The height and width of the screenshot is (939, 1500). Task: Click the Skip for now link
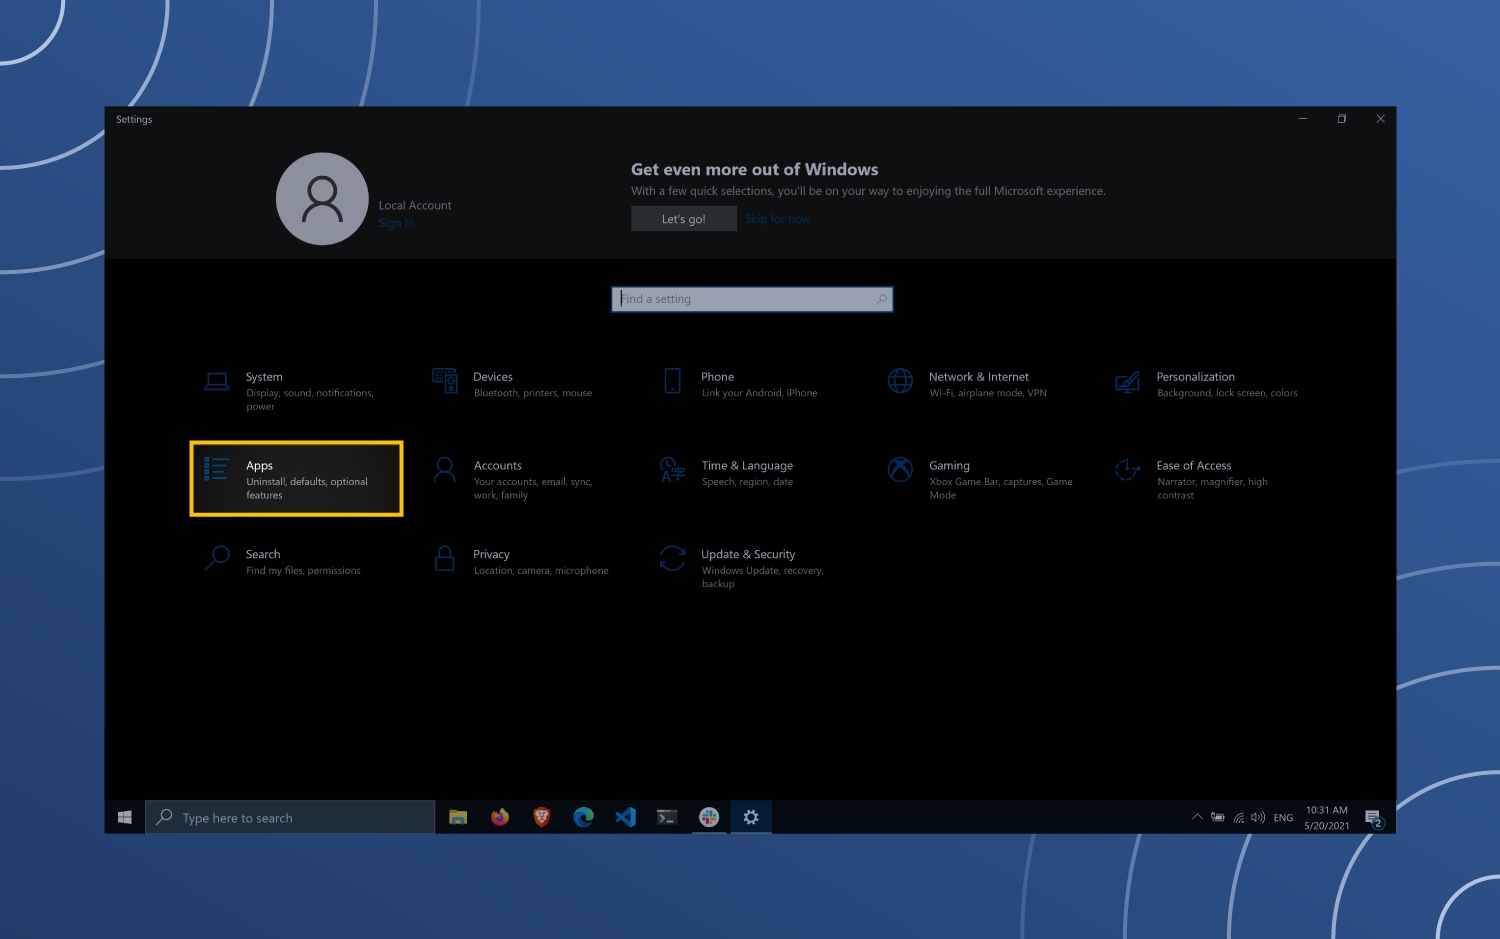pyautogui.click(x=777, y=219)
